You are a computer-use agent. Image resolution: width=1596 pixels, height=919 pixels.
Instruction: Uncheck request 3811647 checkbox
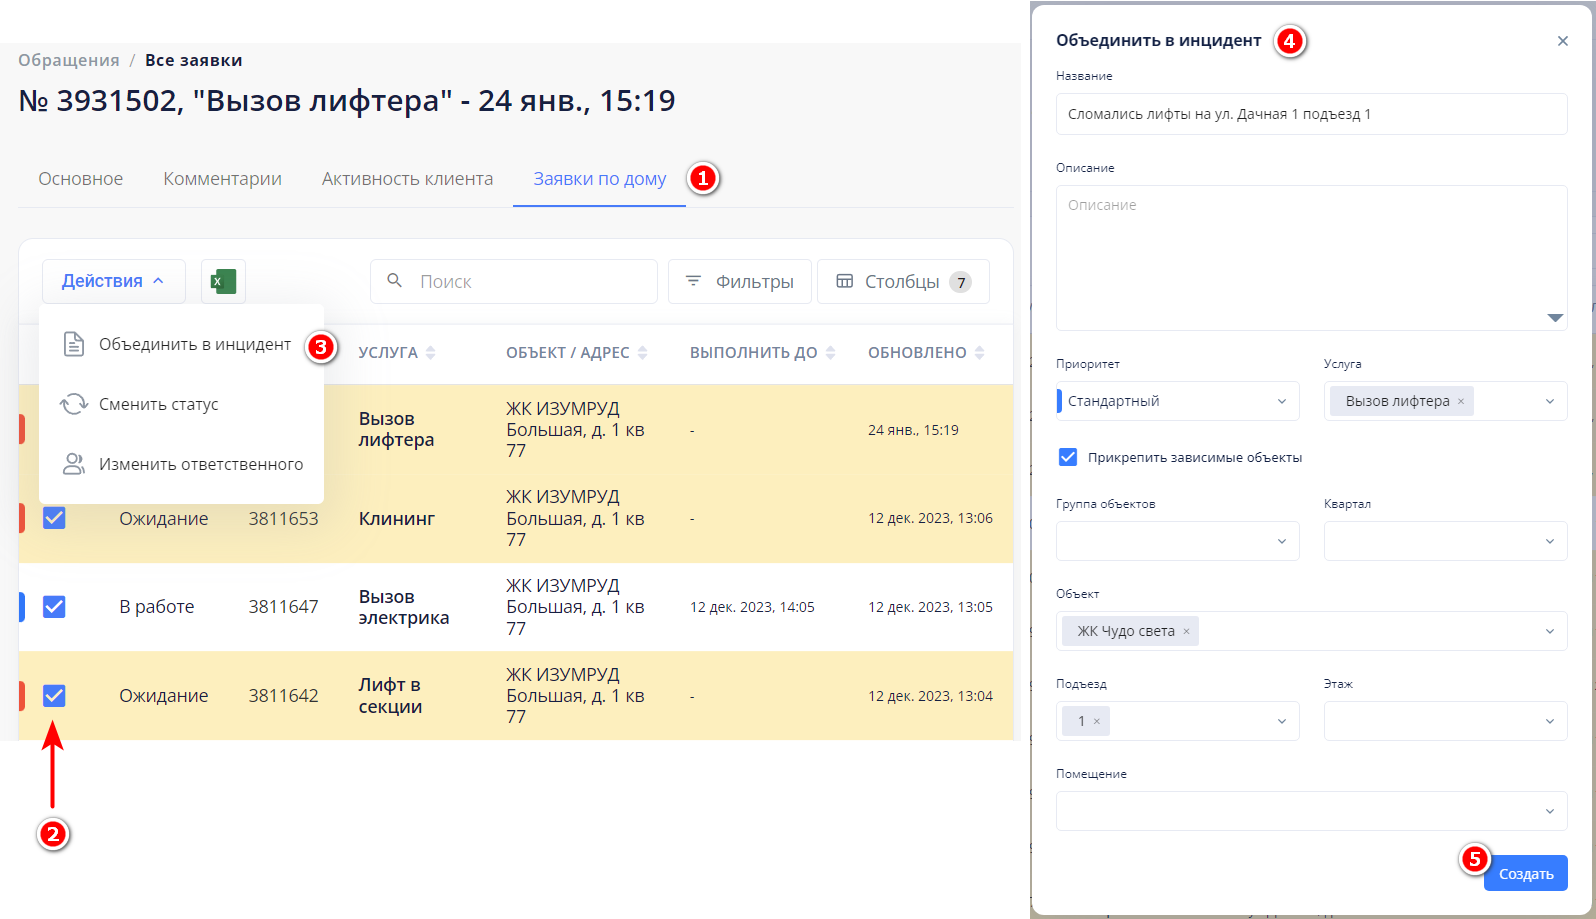[54, 607]
